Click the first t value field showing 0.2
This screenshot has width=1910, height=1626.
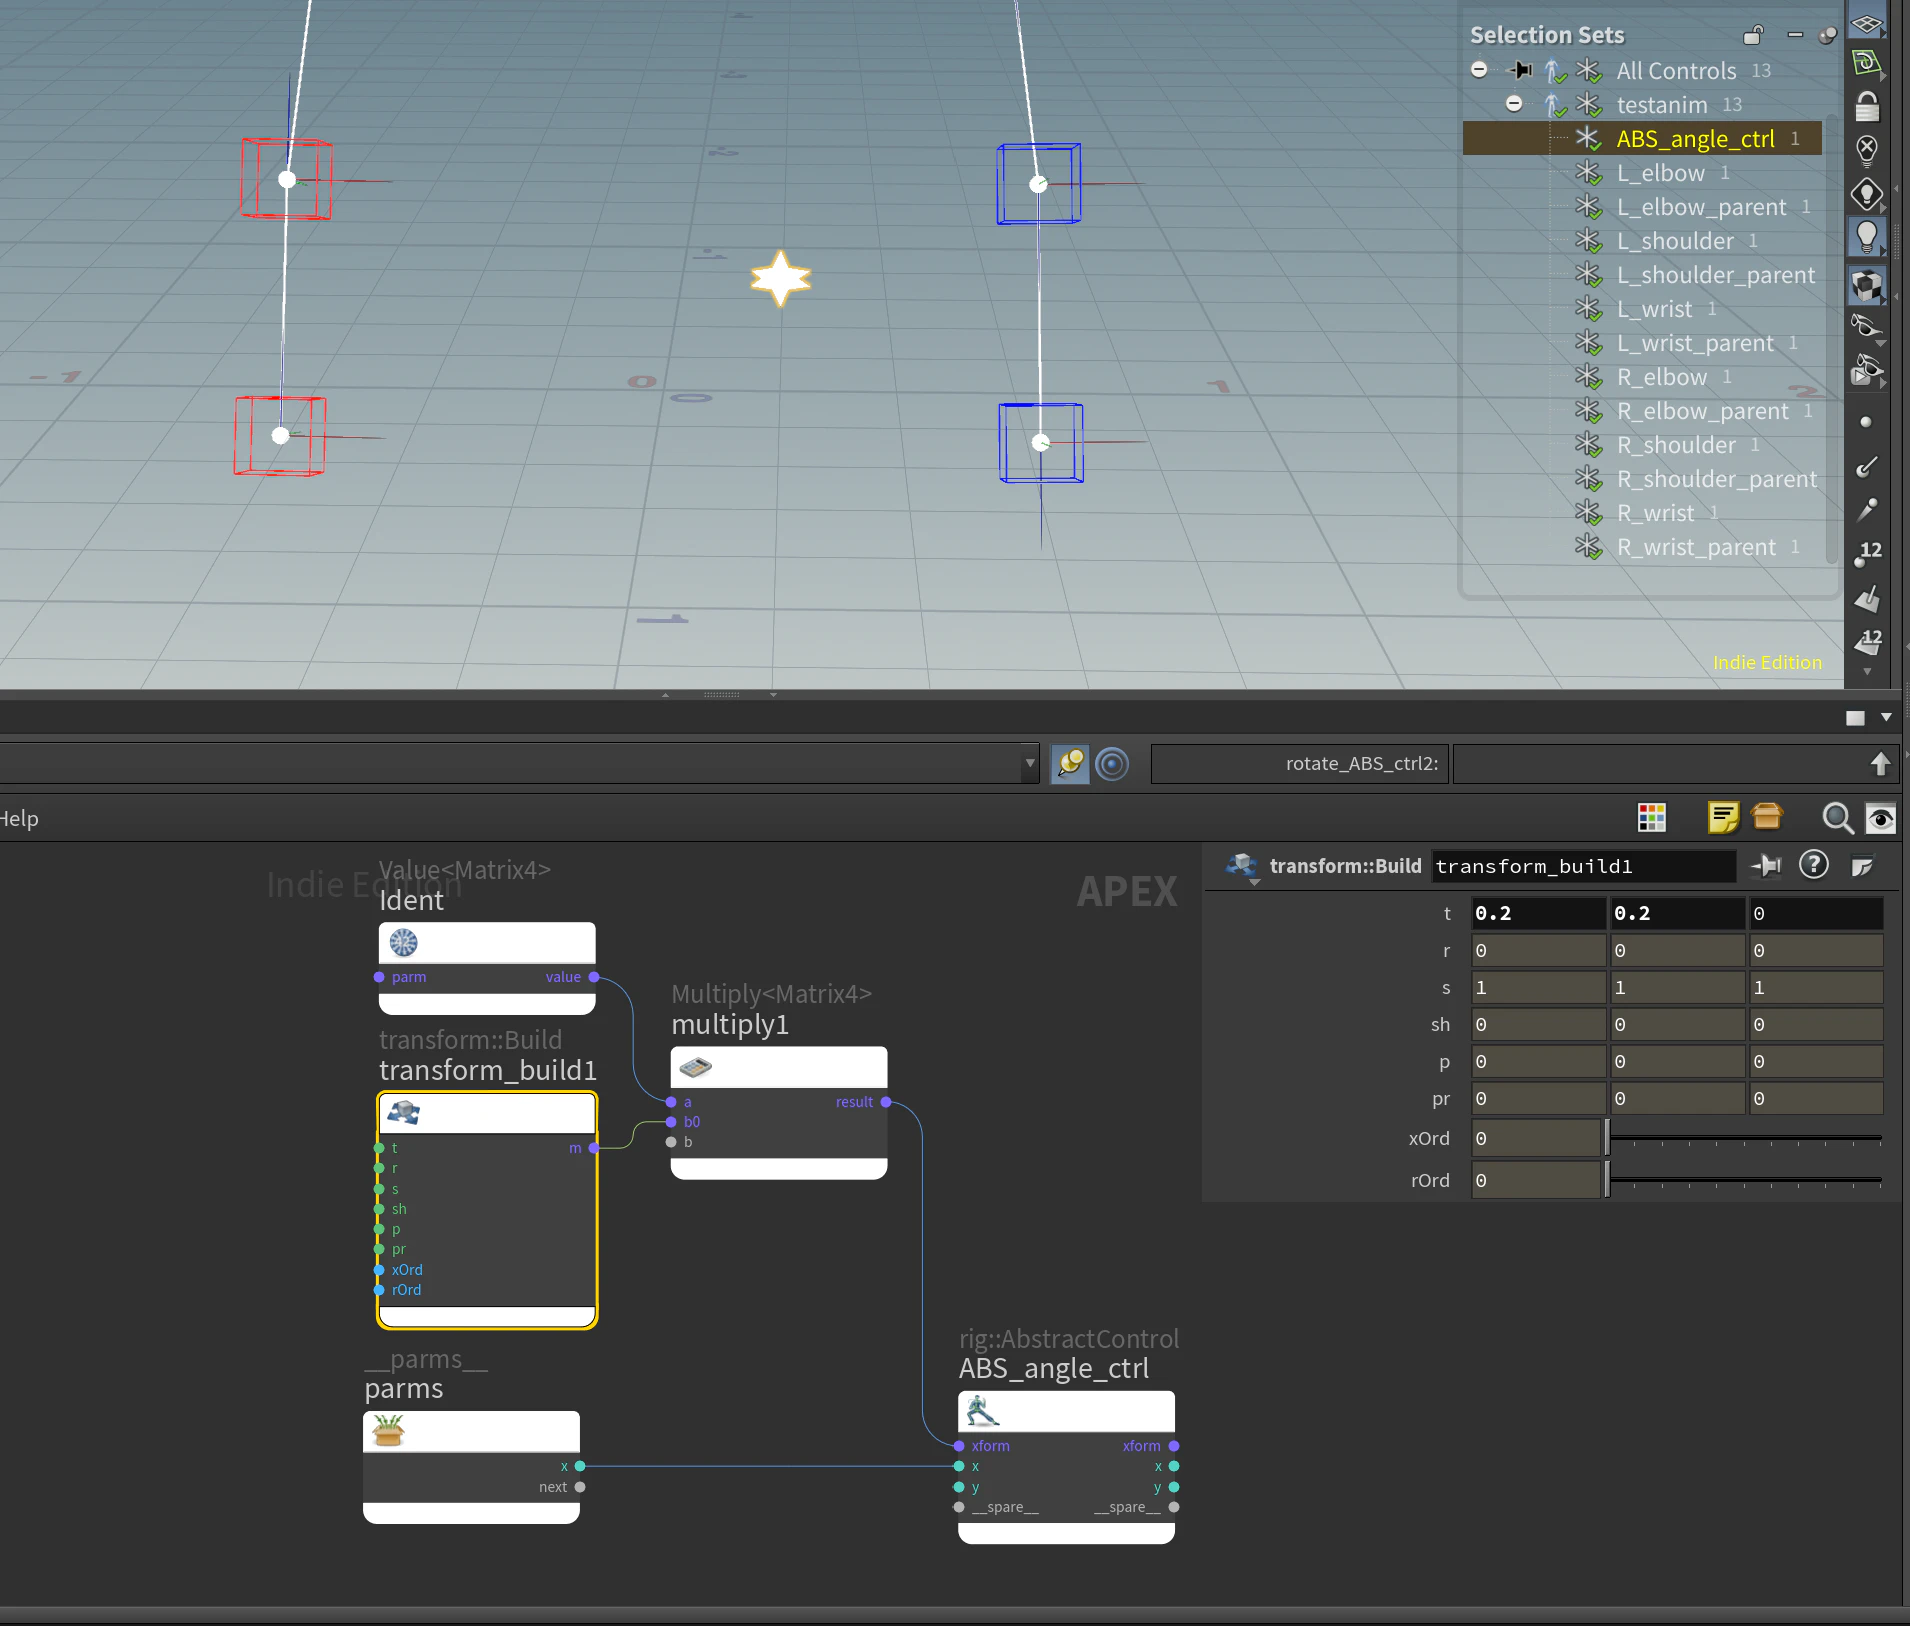(1538, 913)
